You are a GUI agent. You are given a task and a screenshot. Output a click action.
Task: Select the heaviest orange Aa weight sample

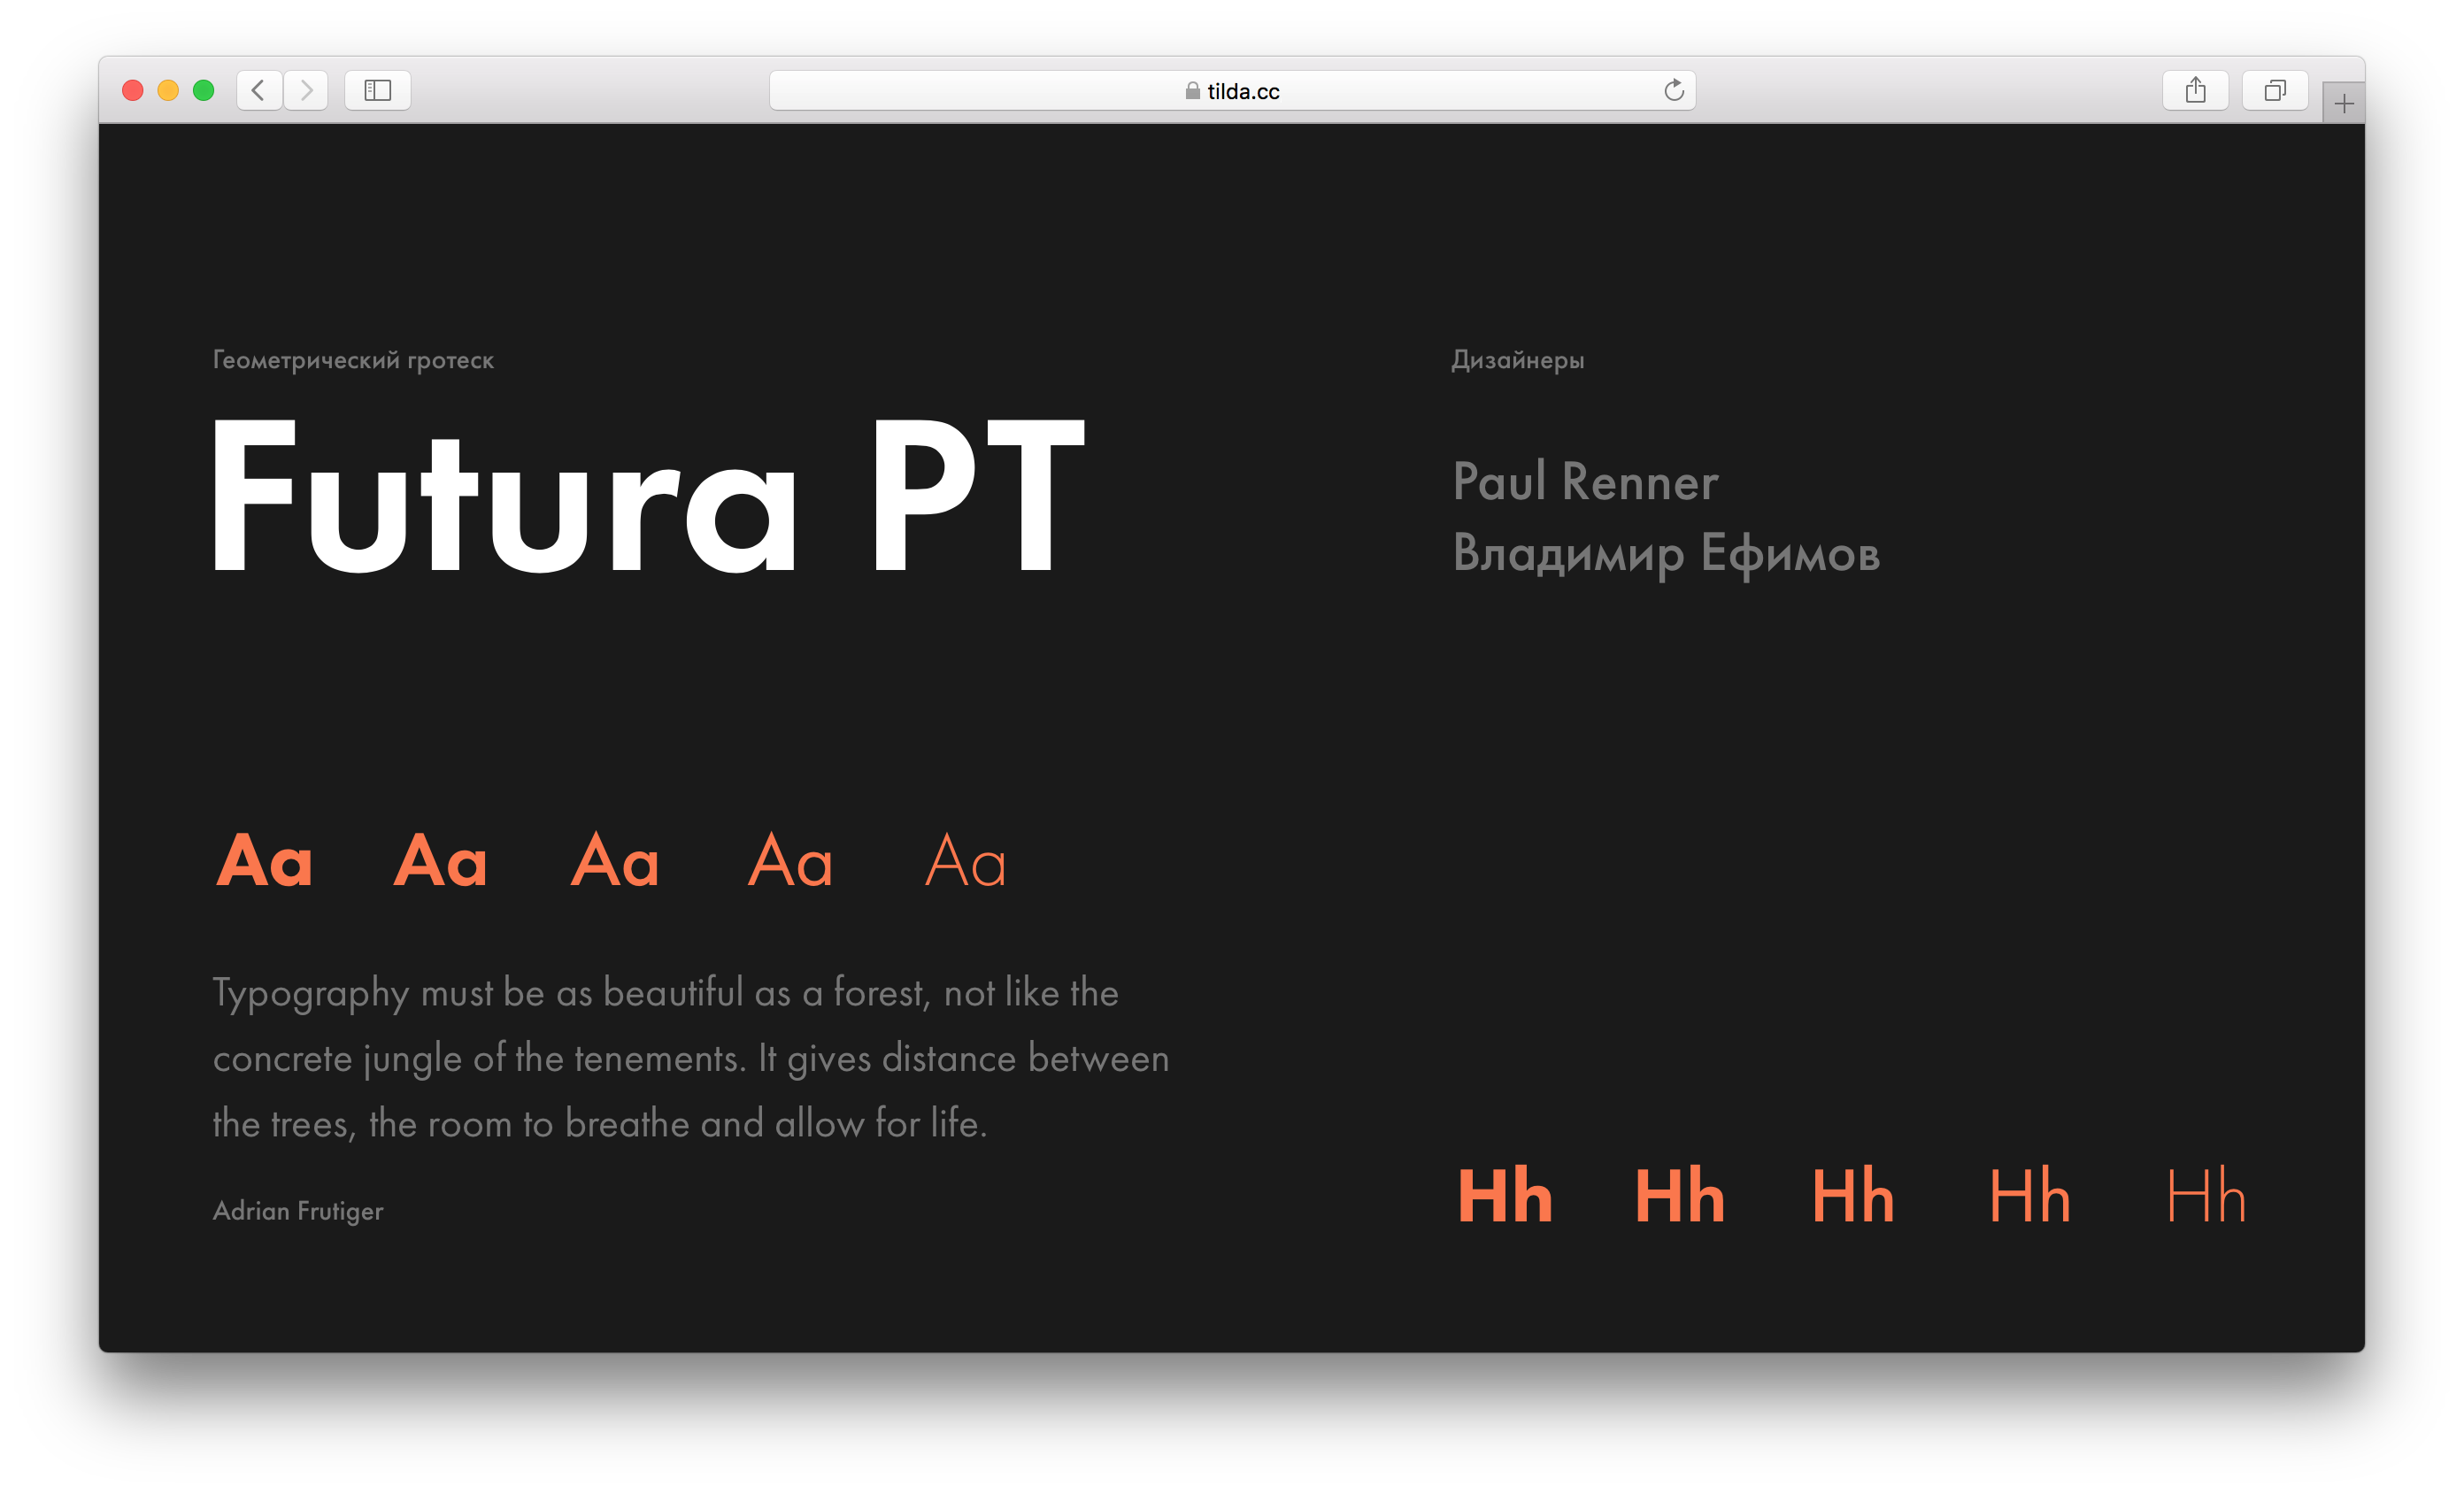coord(264,860)
